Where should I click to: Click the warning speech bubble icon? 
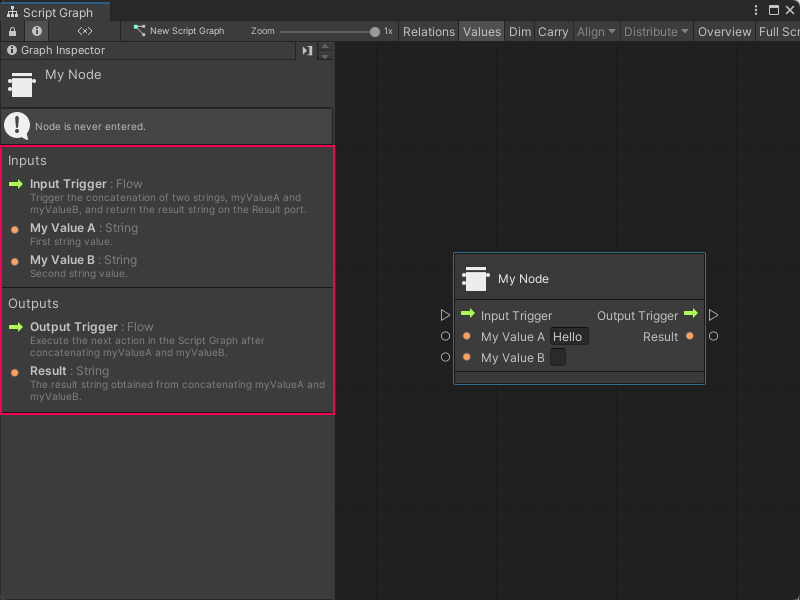[16, 125]
